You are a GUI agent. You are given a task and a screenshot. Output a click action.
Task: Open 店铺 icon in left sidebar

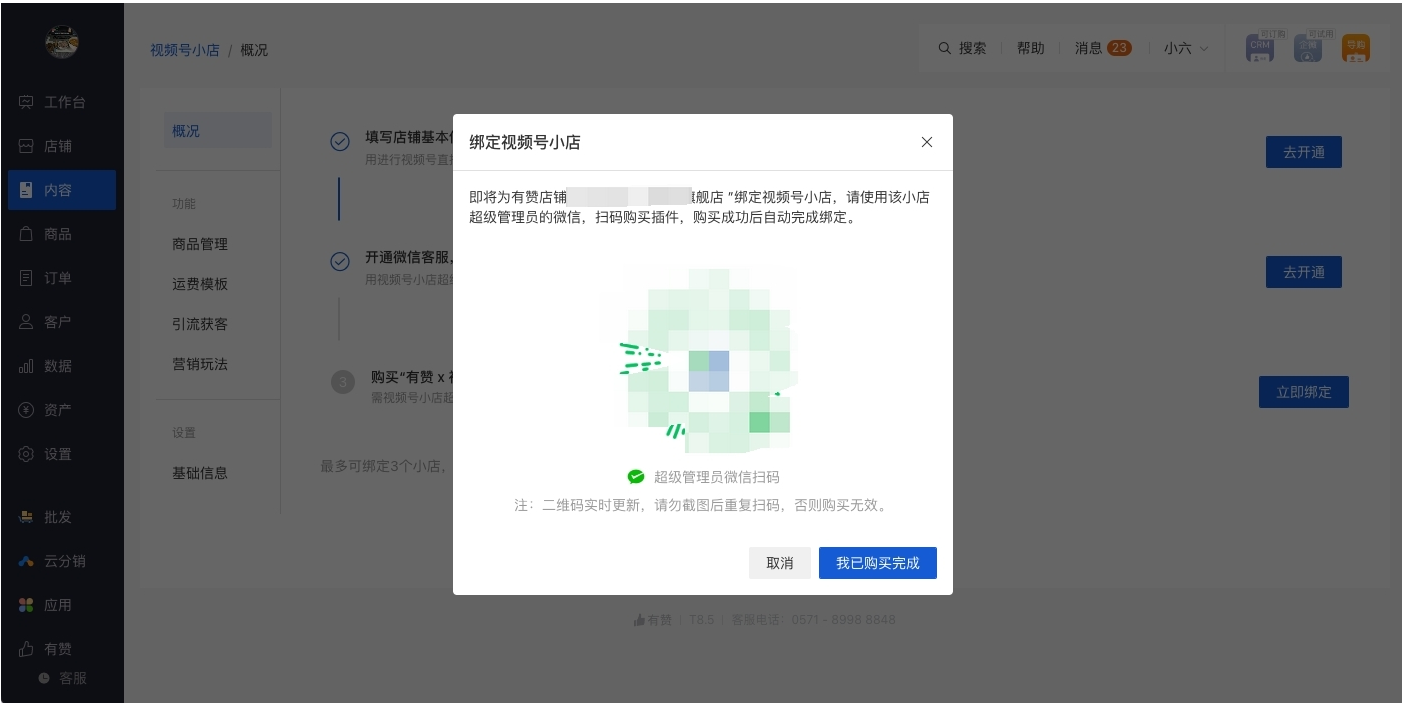[26, 146]
